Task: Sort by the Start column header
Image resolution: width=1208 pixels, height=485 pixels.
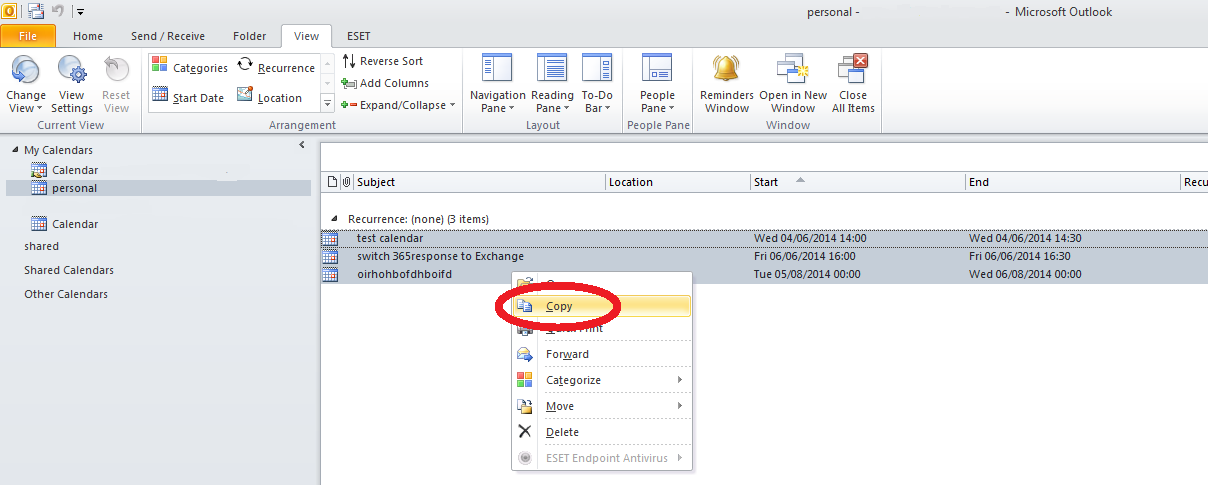Action: coord(858,182)
